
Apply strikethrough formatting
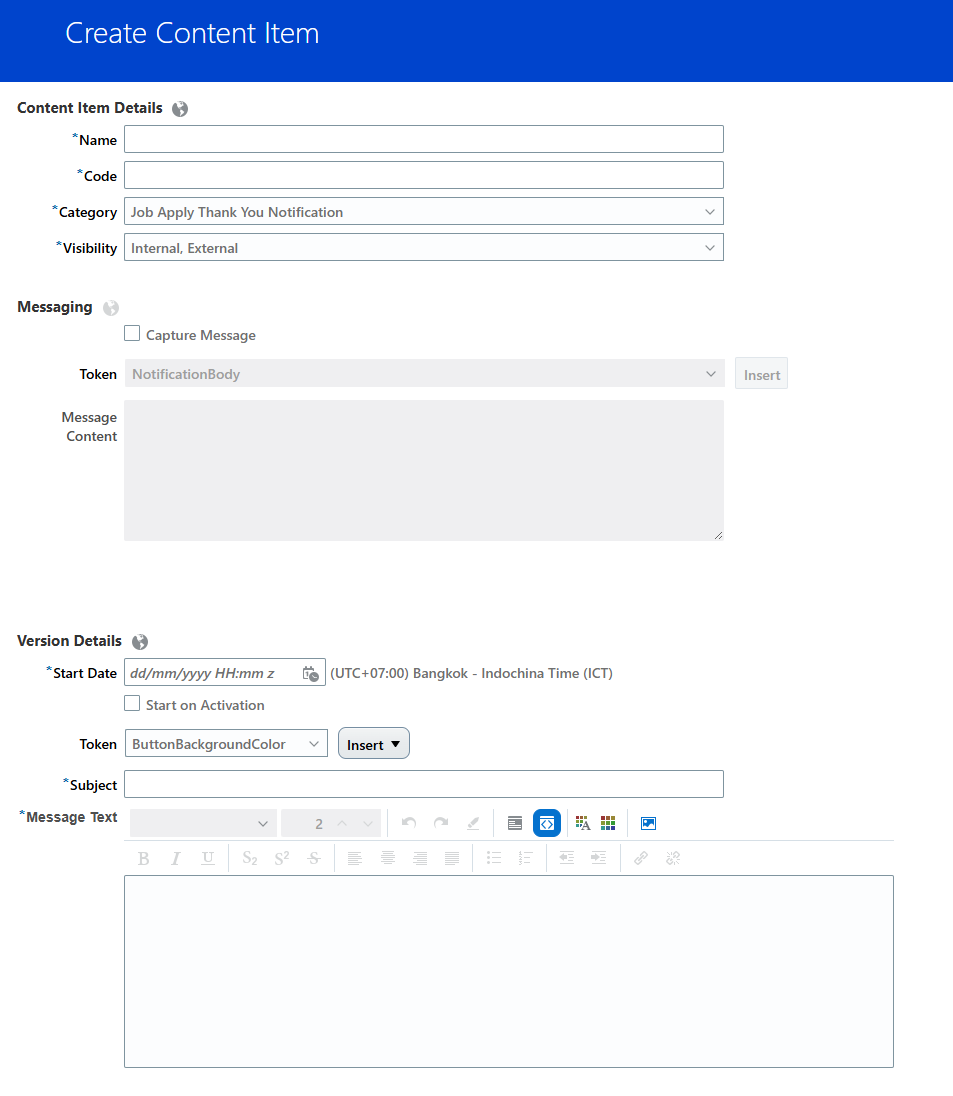[314, 858]
